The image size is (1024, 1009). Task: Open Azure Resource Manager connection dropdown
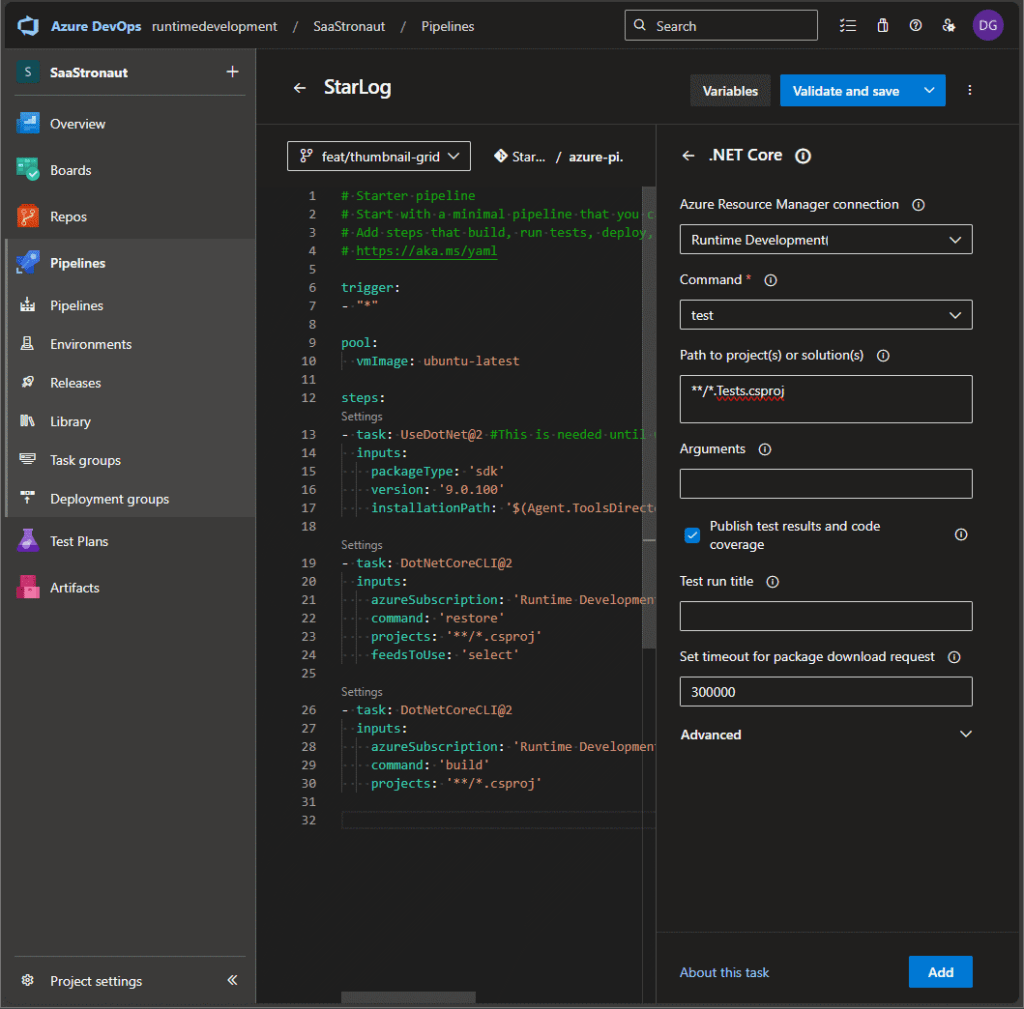(825, 240)
